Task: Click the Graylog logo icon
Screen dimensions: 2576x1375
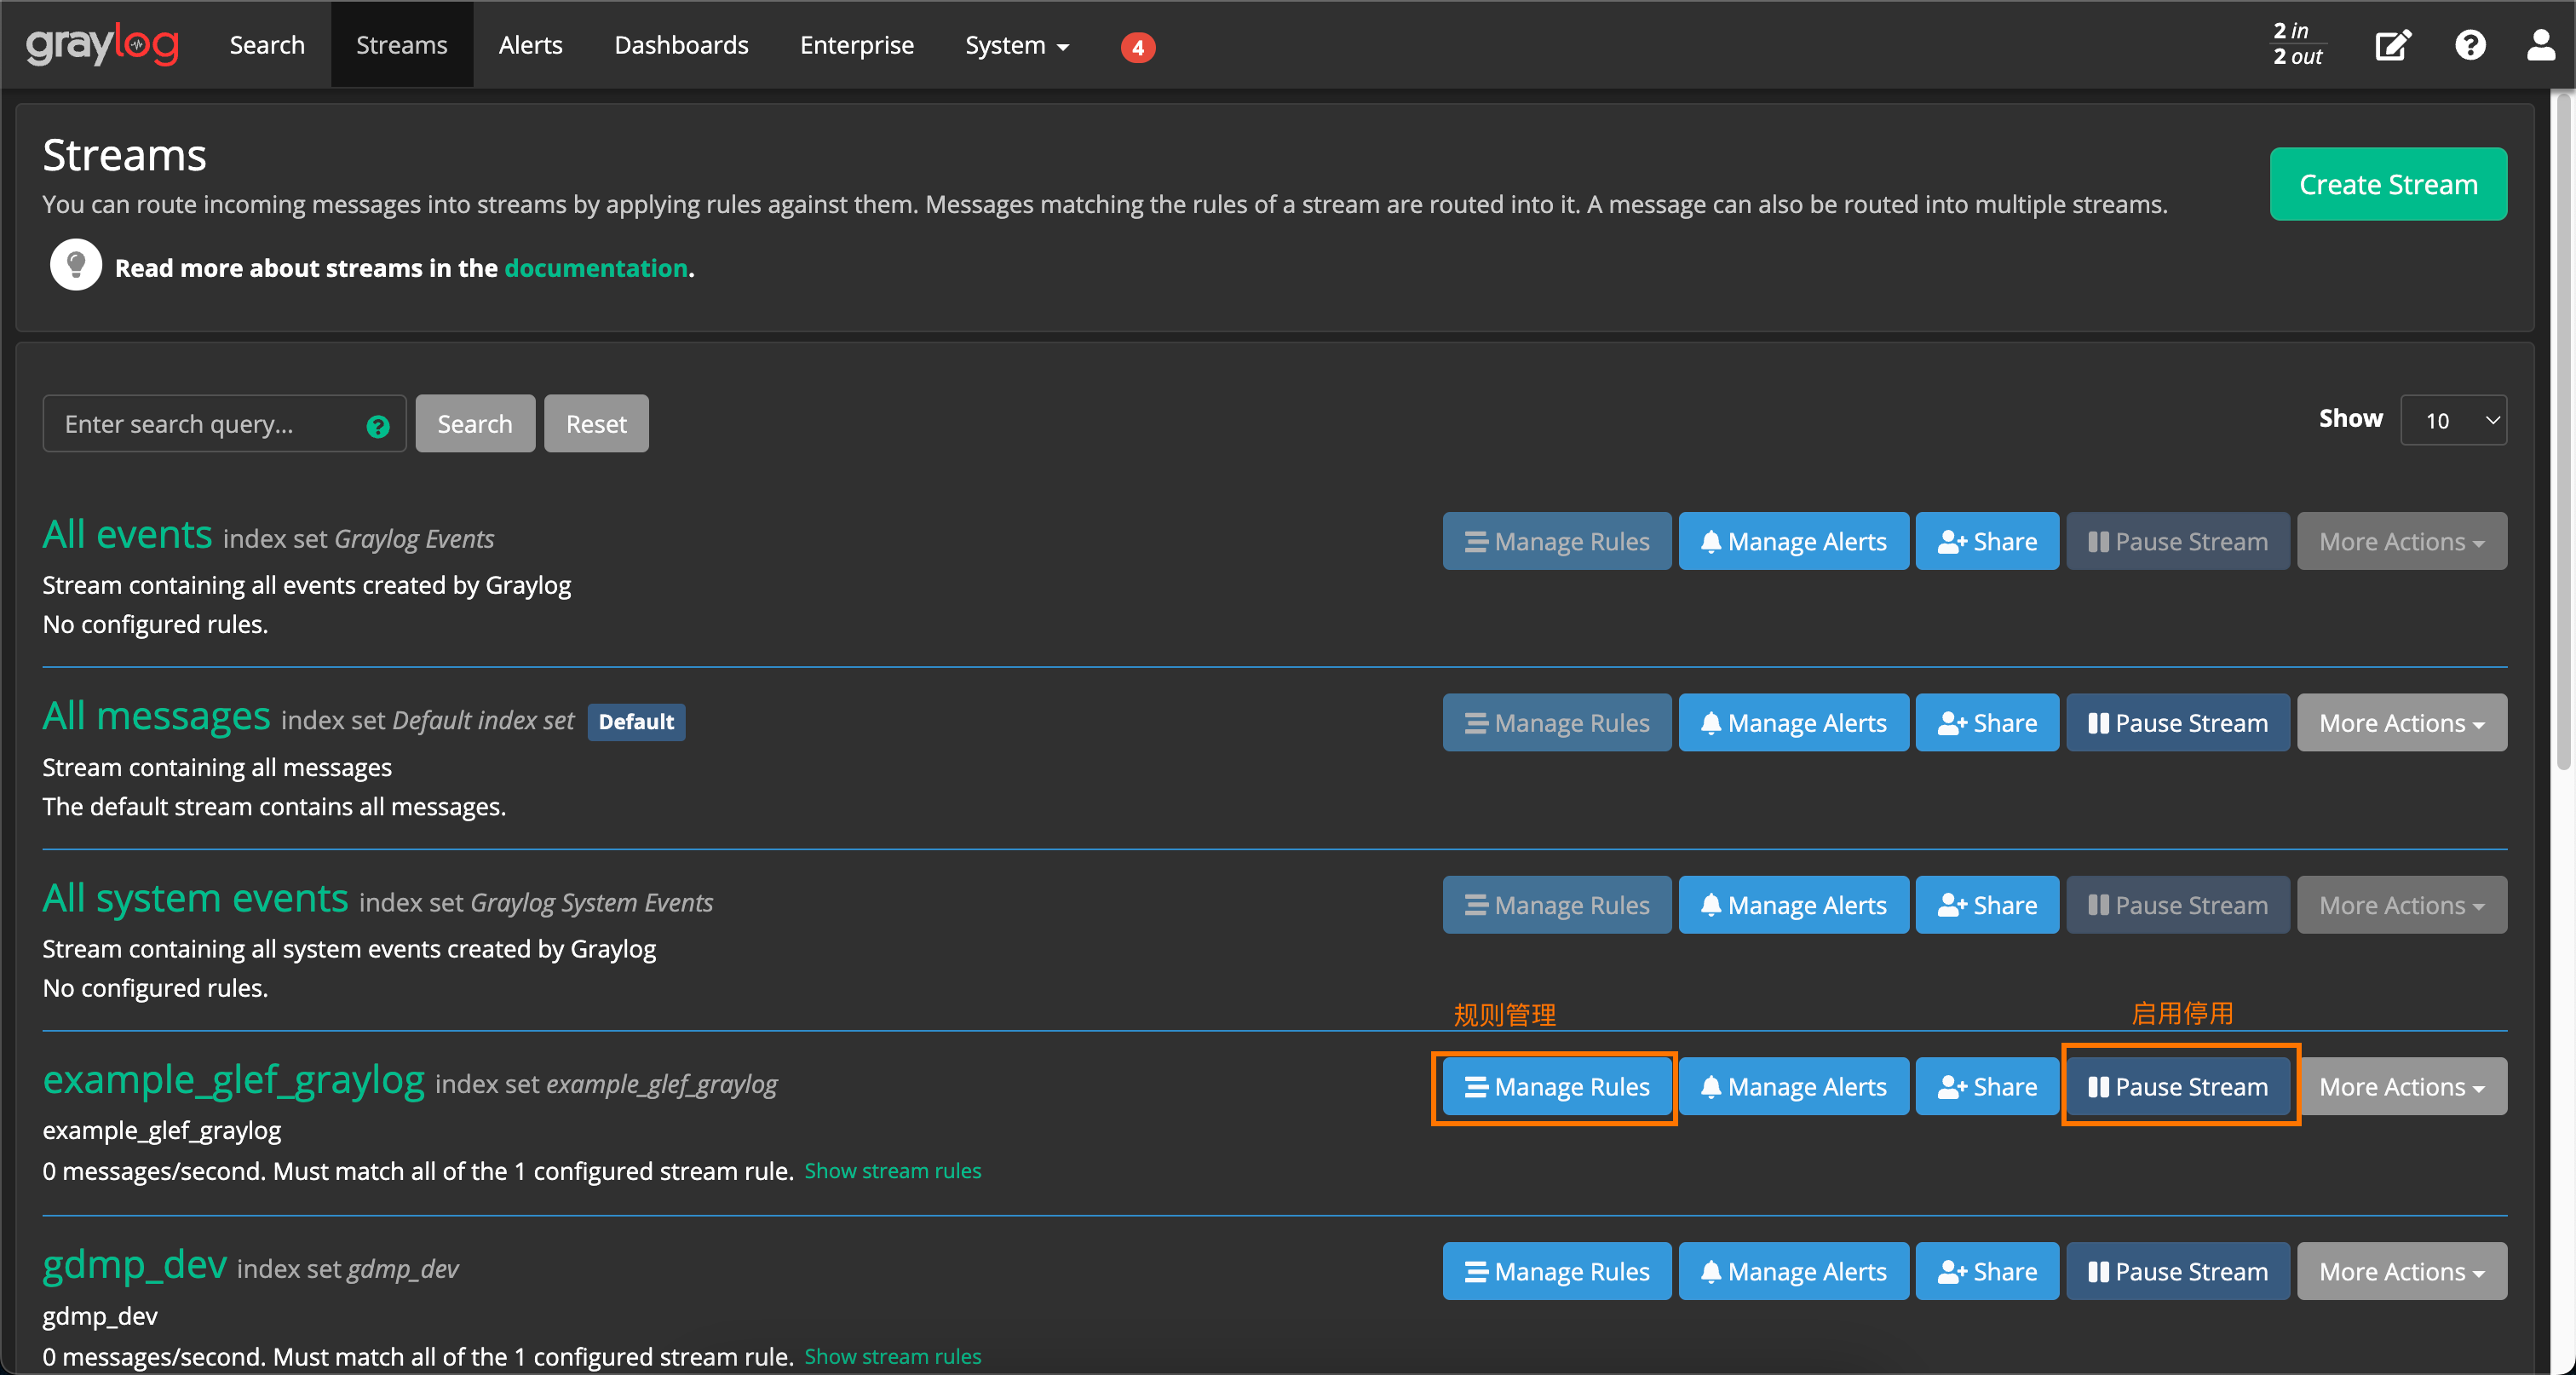Action: [x=100, y=44]
